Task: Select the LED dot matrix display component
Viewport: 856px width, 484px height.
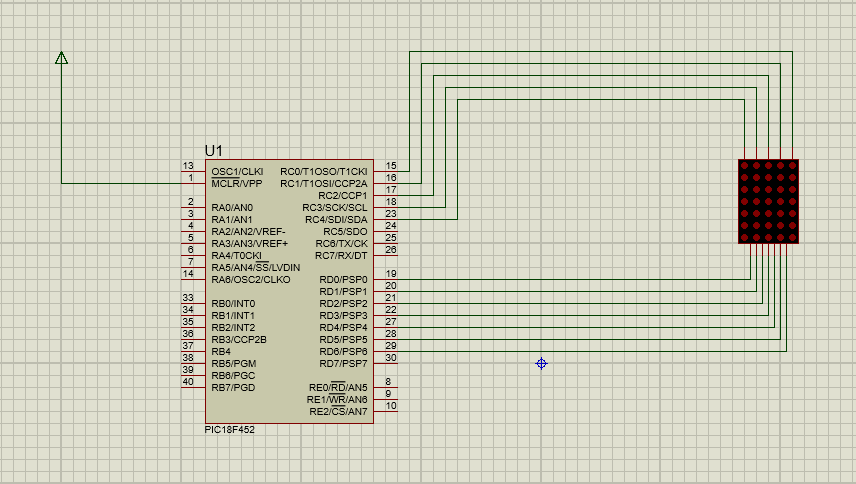Action: click(x=768, y=201)
